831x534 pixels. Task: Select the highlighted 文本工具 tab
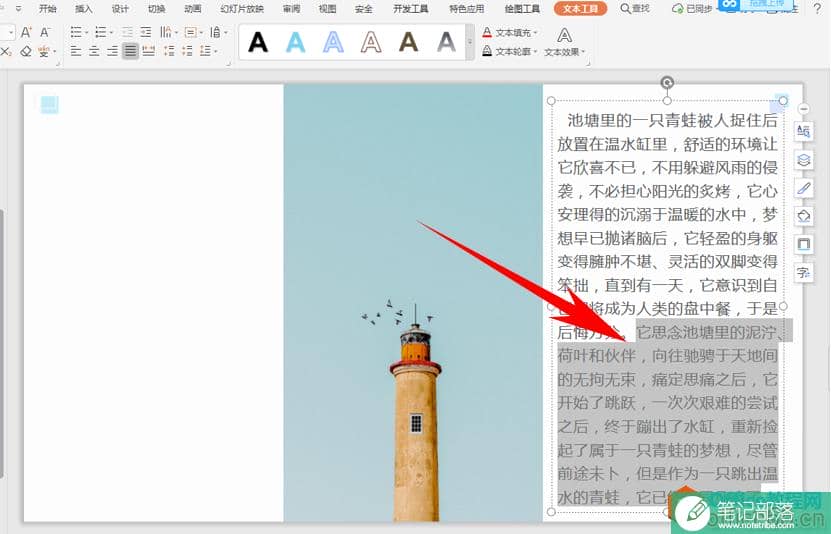pyautogui.click(x=580, y=8)
